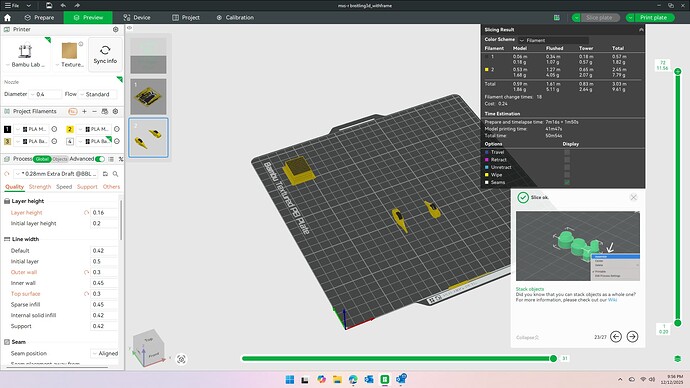Open the Wiki link in tip
Screen dimensions: 690x388
point(612,300)
